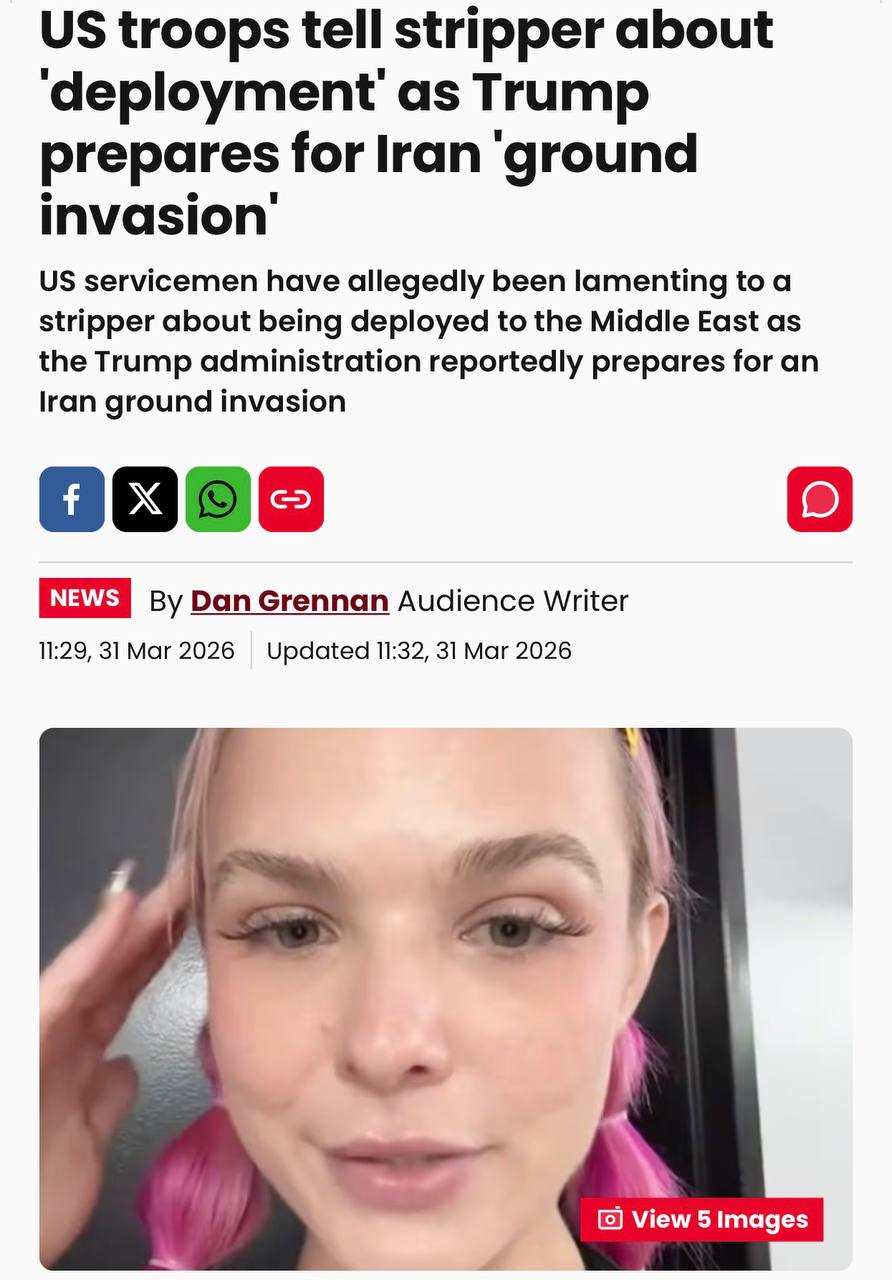Click the Updated 11:32 timestamp
Viewport: 892px width, 1280px height.
coord(419,651)
